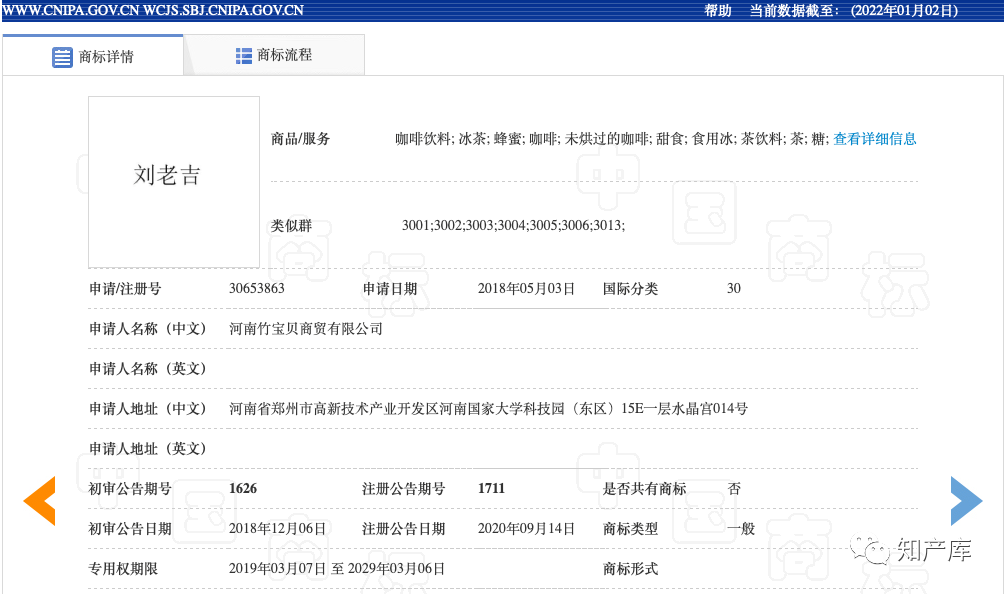Click the document icon on 商标详情 tab

[63, 56]
